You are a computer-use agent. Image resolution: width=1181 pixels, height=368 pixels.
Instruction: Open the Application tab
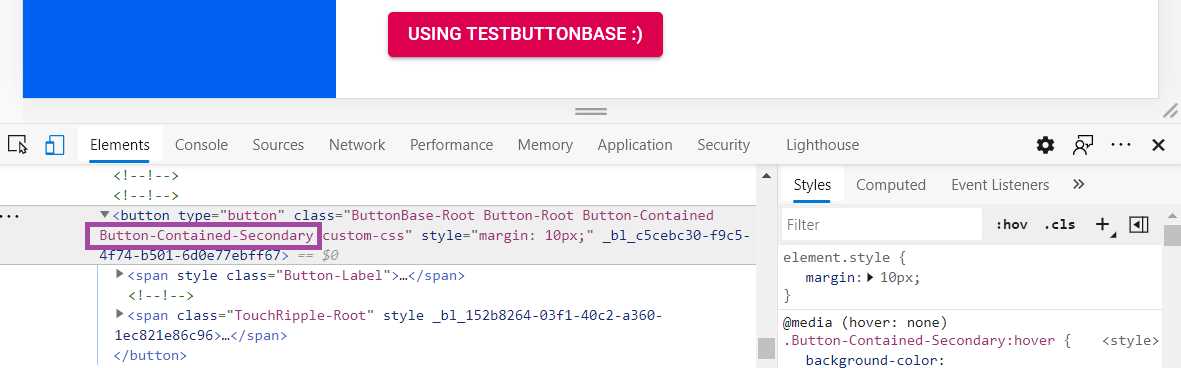(635, 144)
